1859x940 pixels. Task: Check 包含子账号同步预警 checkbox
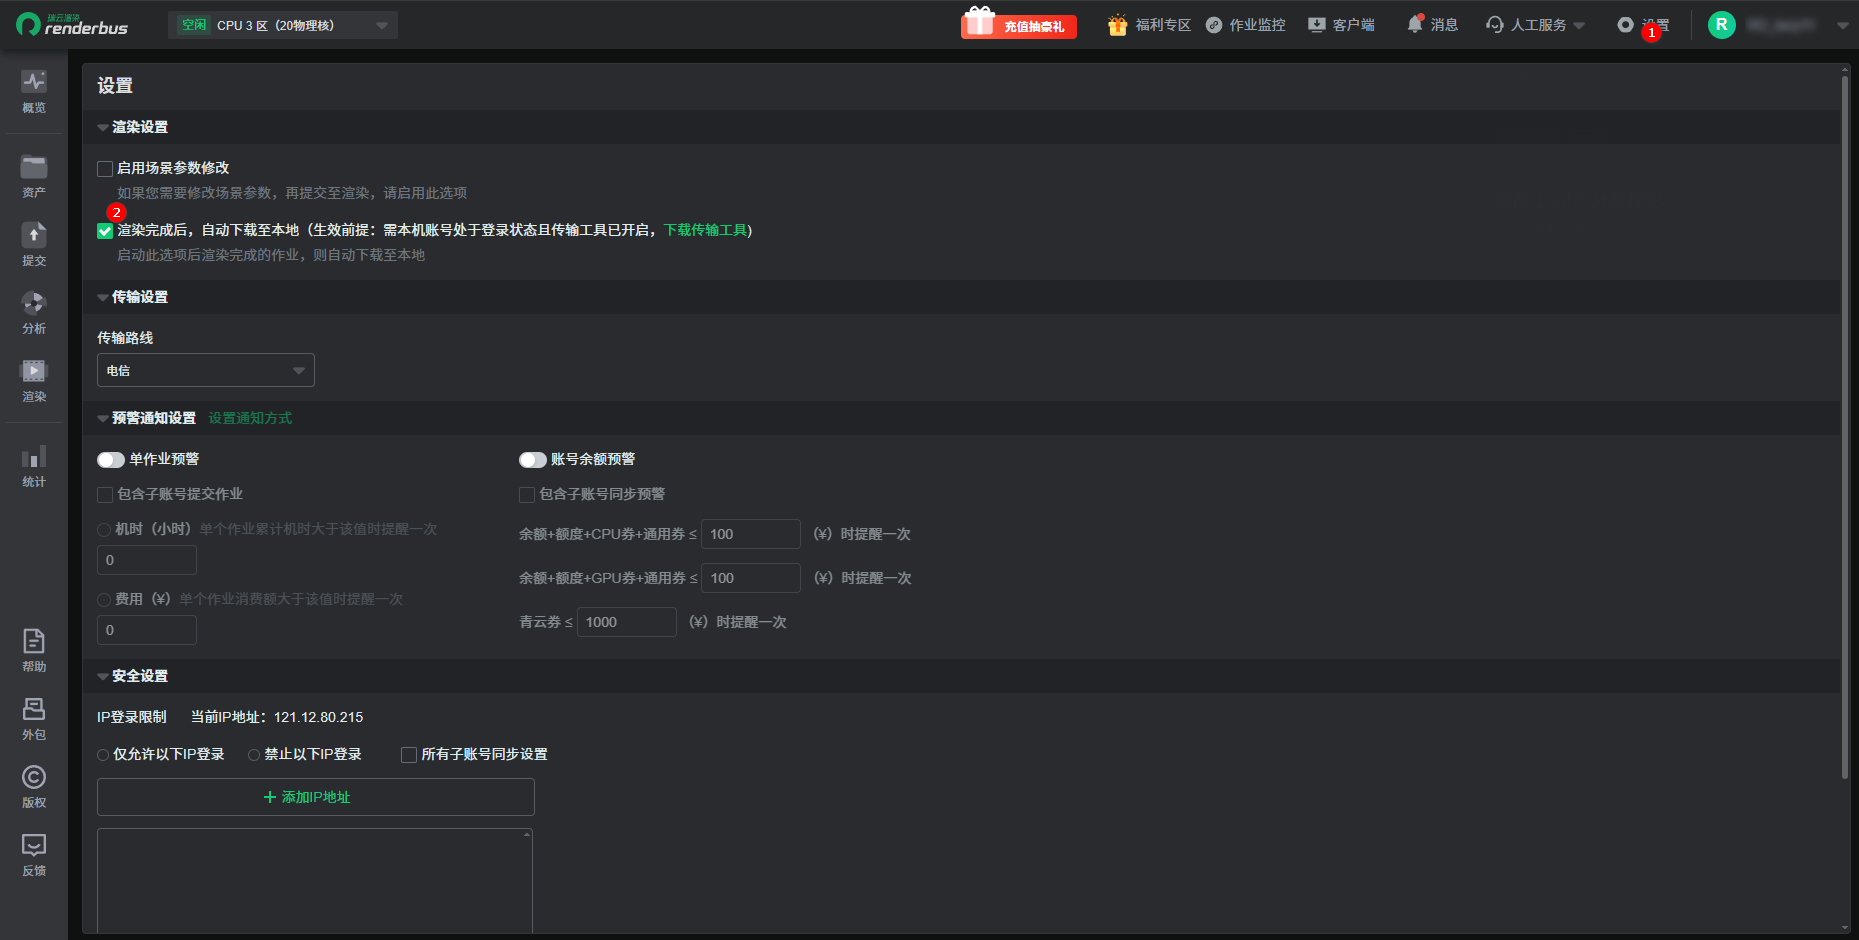point(527,495)
